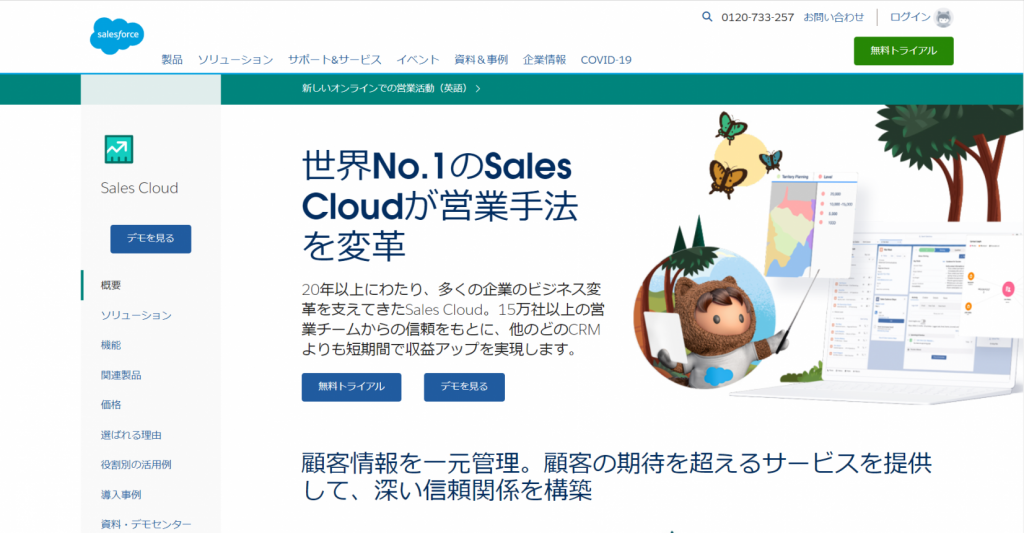Expand the 資料&事例 menu
This screenshot has width=1024, height=533.
point(481,60)
